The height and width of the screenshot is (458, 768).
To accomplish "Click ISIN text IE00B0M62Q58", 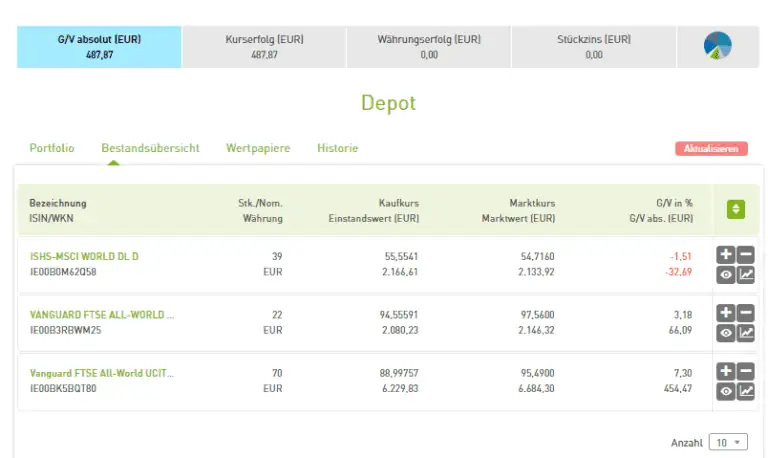I will click(x=63, y=272).
